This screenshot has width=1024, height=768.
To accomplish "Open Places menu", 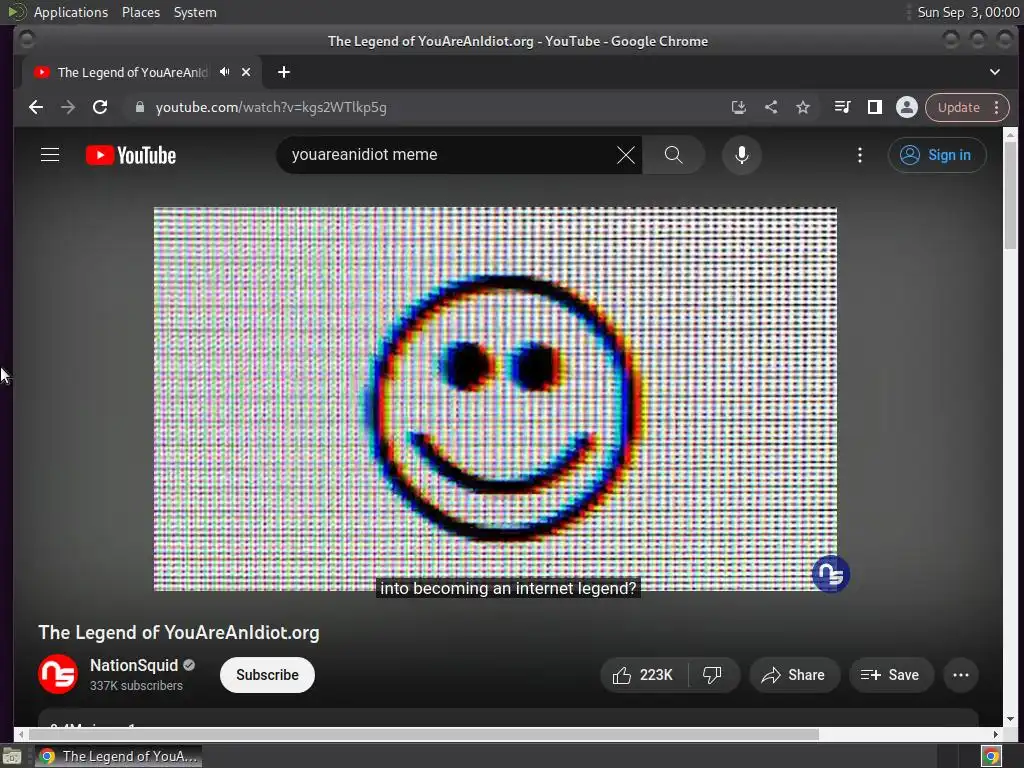I will click(140, 12).
